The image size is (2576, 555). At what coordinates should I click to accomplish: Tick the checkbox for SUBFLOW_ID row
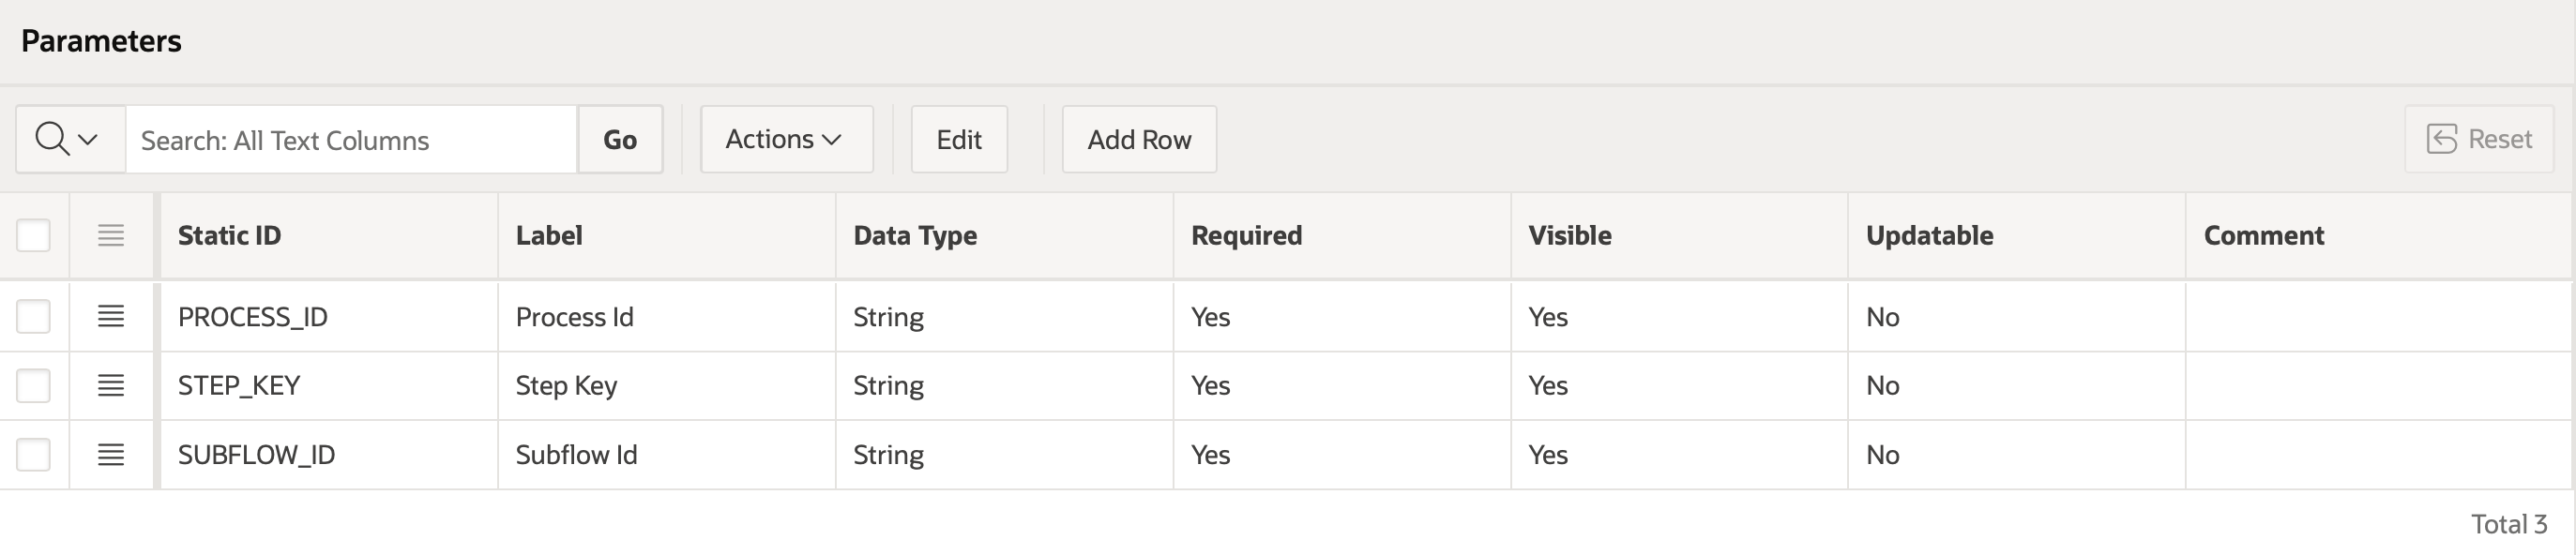pos(34,454)
